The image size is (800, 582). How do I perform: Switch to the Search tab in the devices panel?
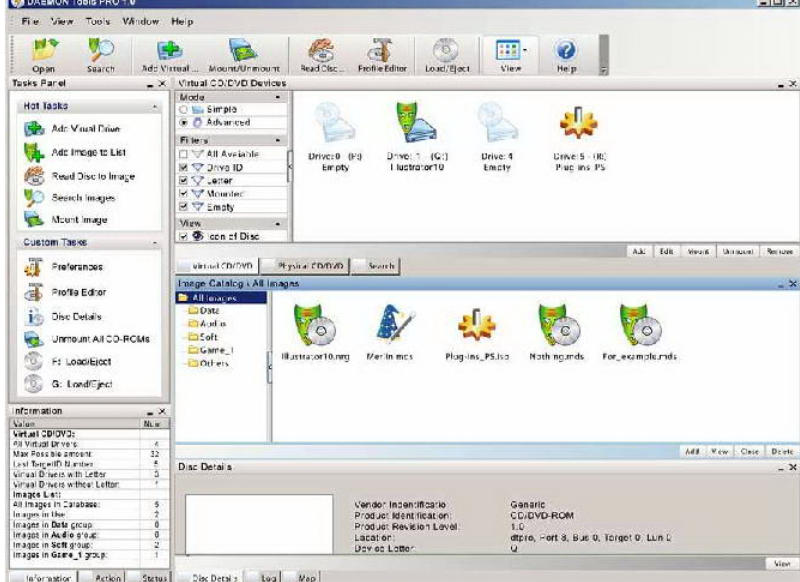(x=376, y=266)
